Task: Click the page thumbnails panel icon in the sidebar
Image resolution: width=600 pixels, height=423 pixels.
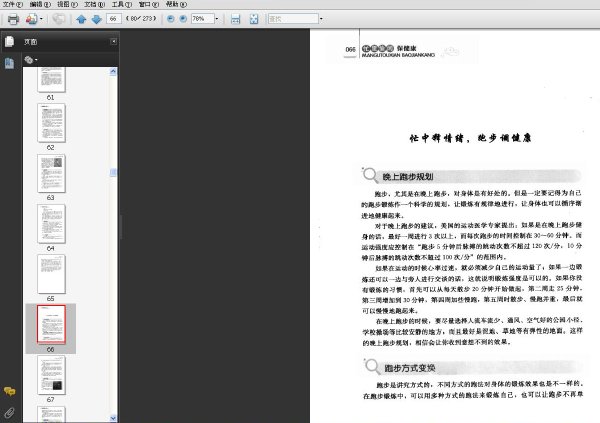Action: tap(9, 41)
